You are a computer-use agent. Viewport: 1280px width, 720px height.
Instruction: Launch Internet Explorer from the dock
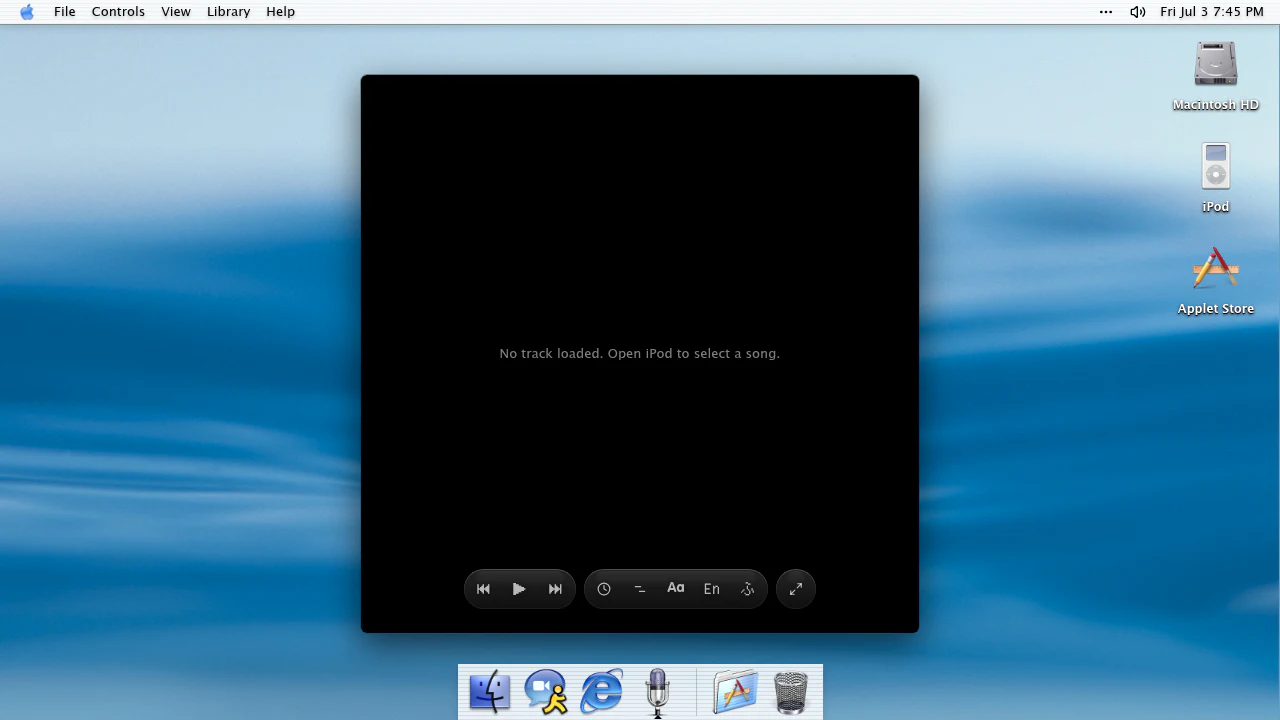coord(602,692)
